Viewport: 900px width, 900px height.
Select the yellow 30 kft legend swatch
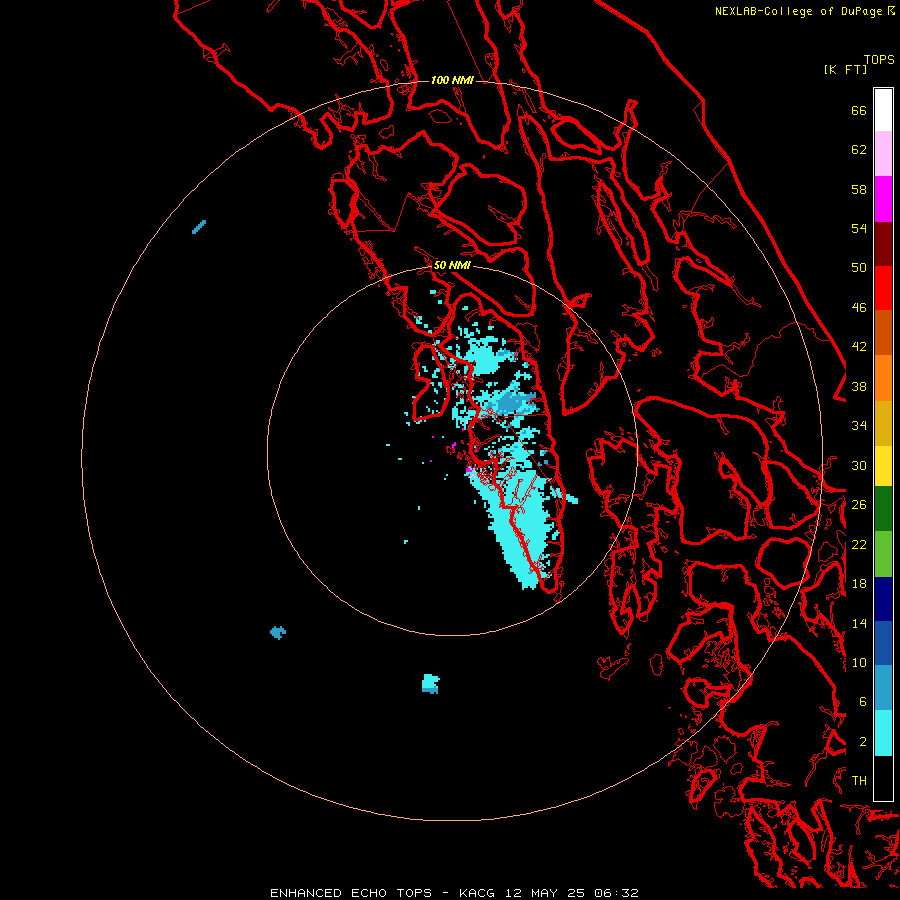coord(883,466)
